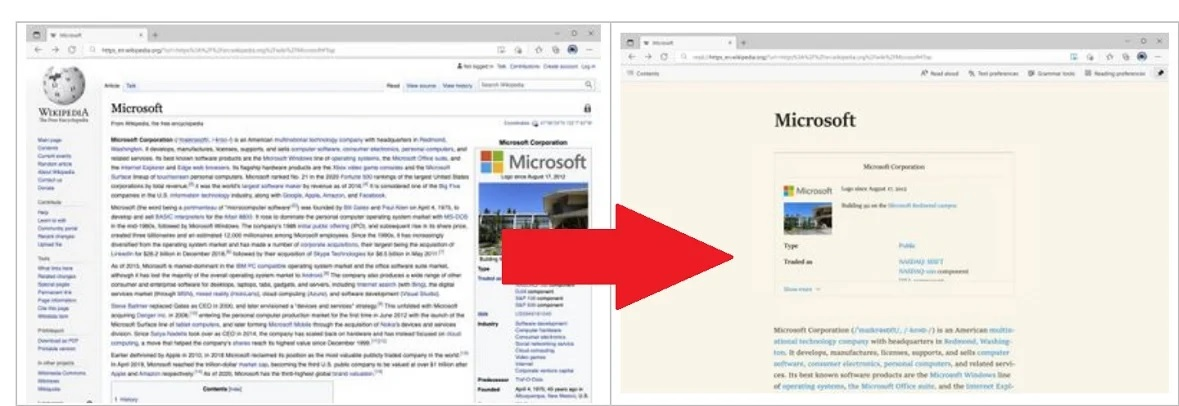Click profile avatar in right browser window
Image resolution: width=1179 pixels, height=406 pixels.
pyautogui.click(x=1141, y=56)
